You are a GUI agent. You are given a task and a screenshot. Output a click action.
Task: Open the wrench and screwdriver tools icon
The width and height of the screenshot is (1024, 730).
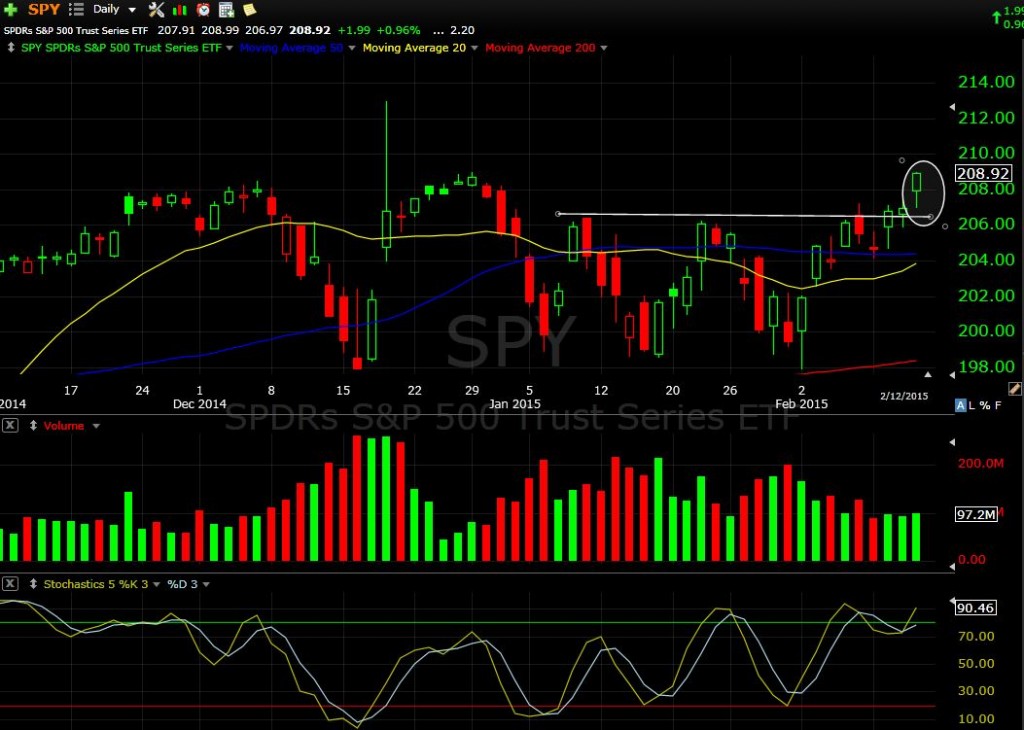pyautogui.click(x=156, y=9)
